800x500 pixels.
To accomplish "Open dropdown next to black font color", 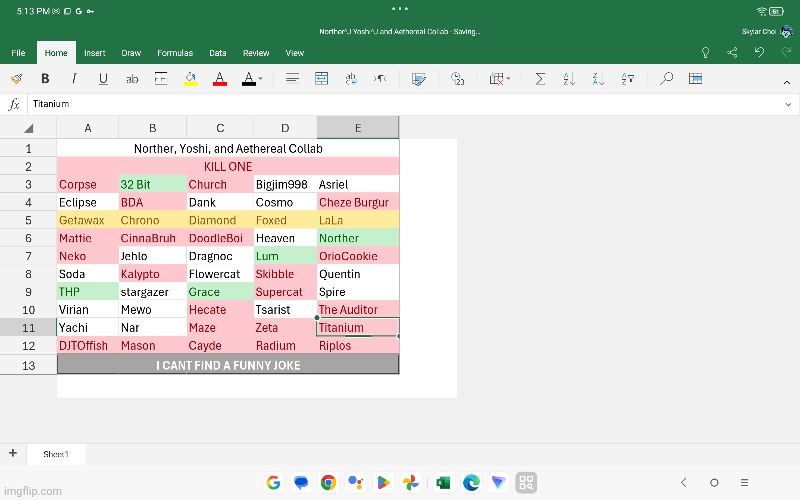I will [x=260, y=79].
